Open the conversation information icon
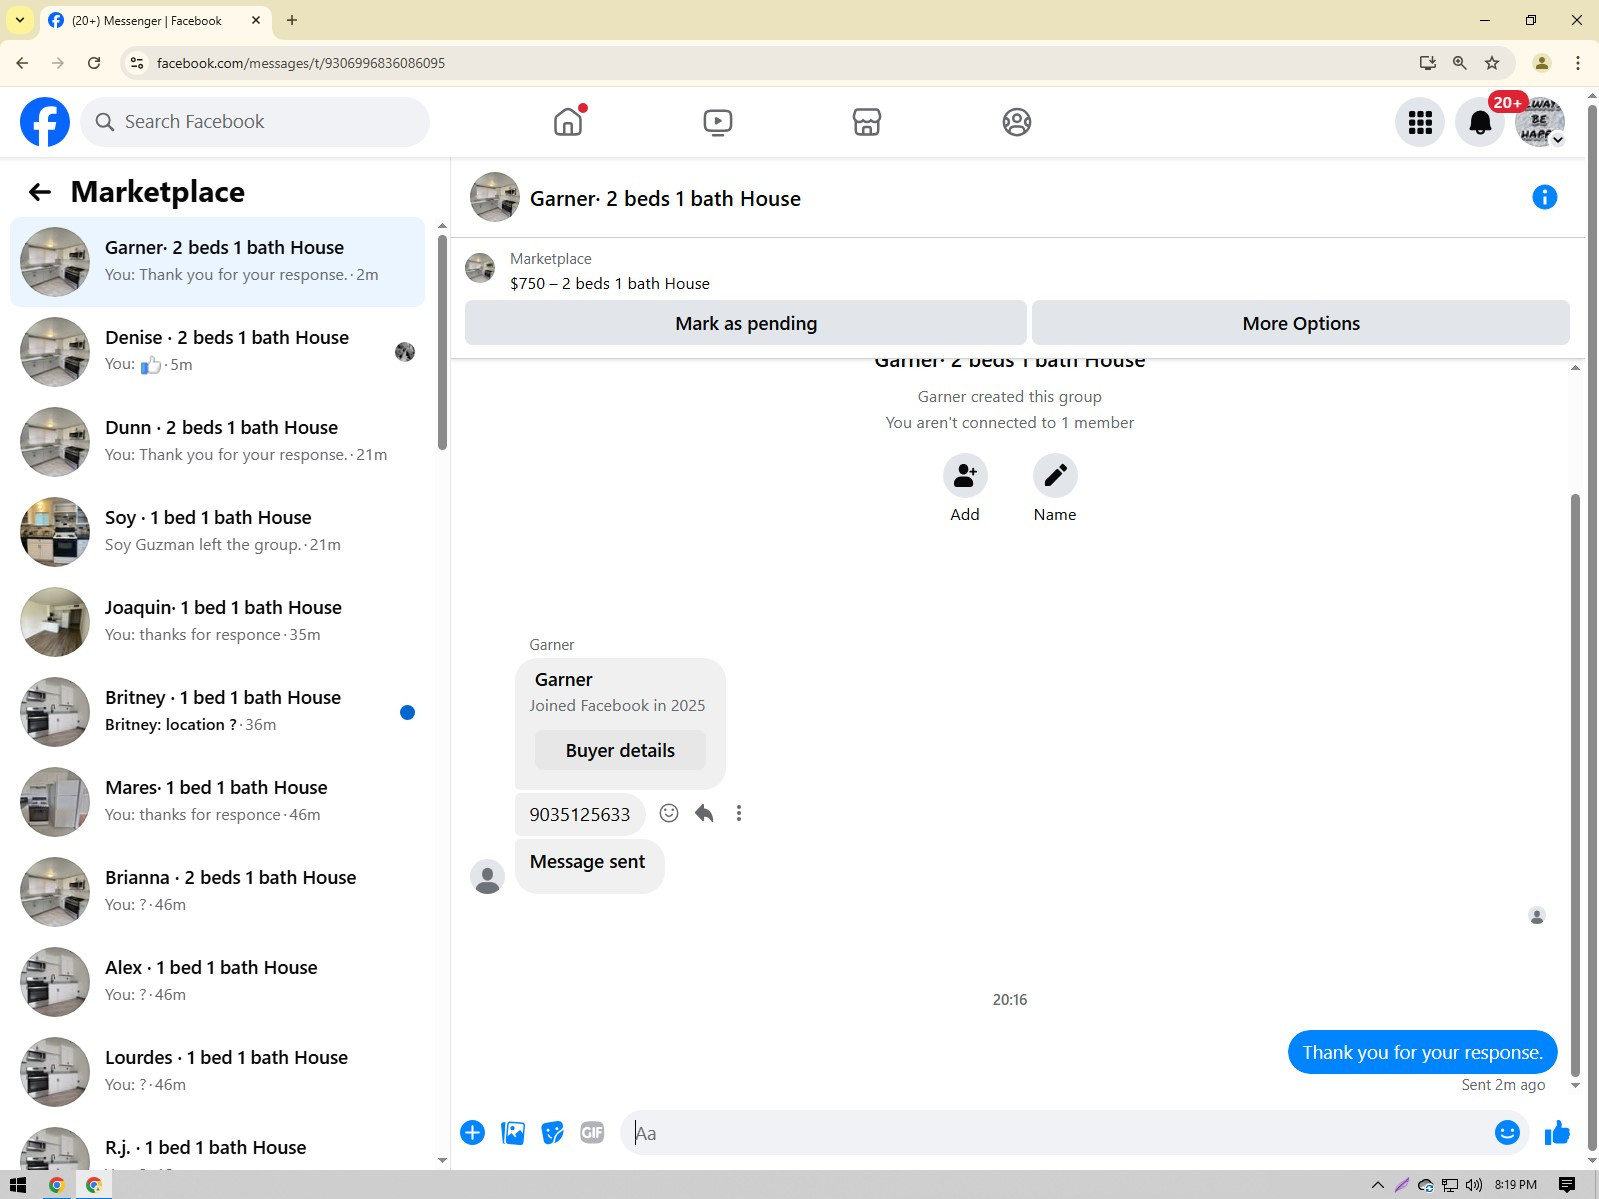 click(1545, 197)
